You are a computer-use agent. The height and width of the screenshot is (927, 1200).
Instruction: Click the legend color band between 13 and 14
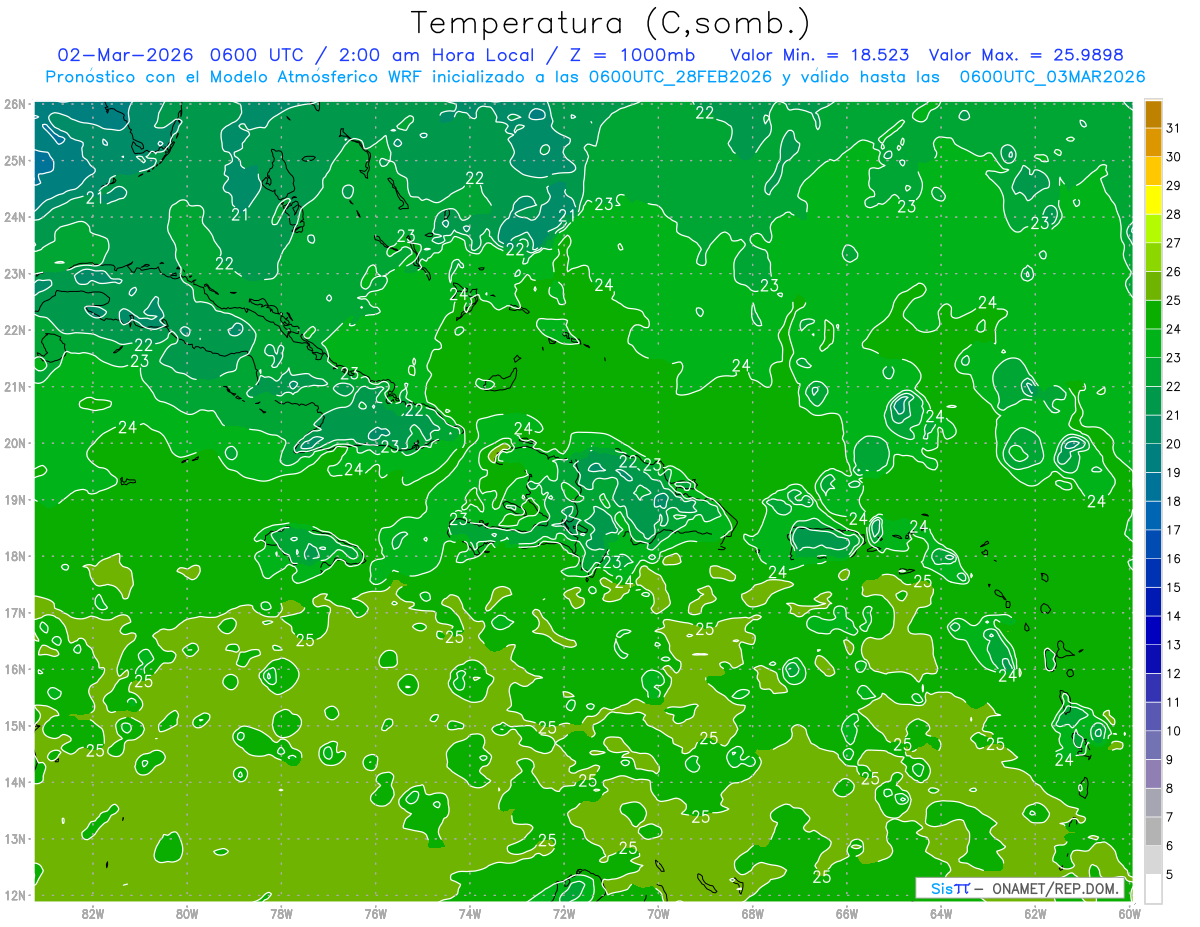tap(1153, 630)
